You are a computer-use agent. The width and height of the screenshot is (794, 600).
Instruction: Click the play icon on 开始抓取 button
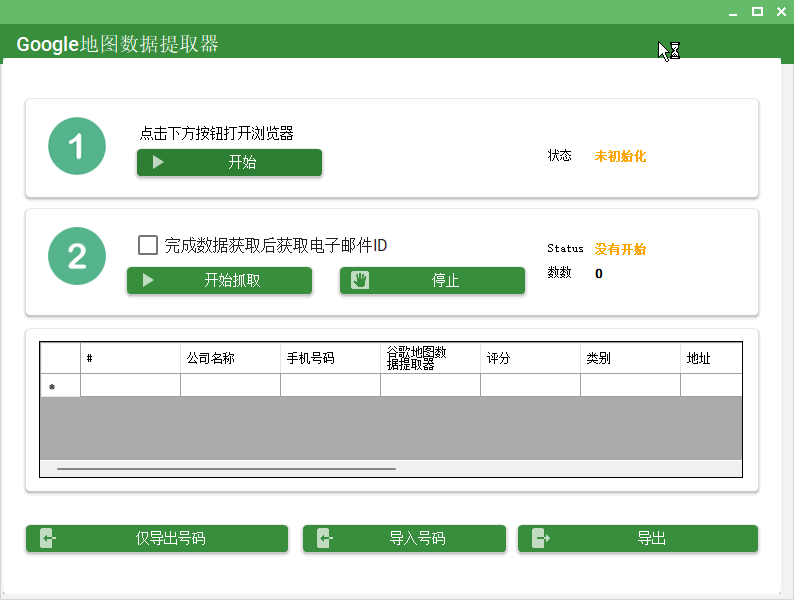pos(148,280)
